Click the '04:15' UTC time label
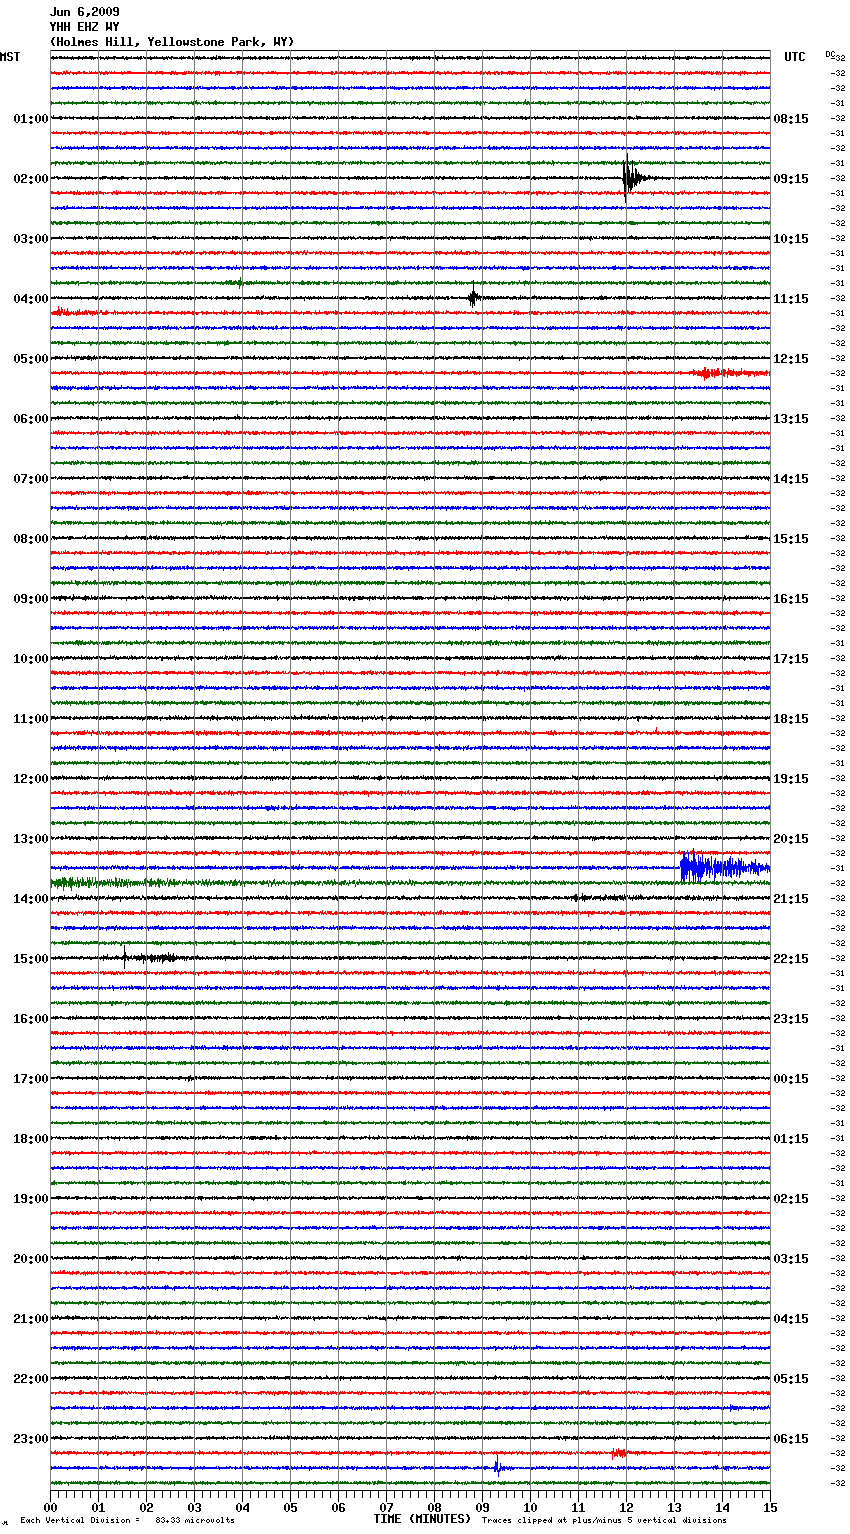This screenshot has width=850, height=1534. click(x=791, y=1319)
